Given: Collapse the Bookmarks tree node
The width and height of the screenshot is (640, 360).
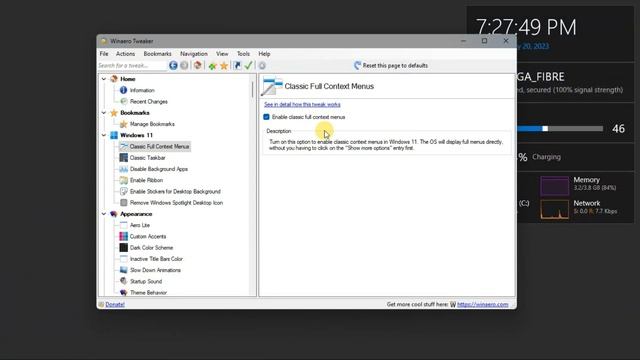Looking at the screenshot, I should point(104,113).
